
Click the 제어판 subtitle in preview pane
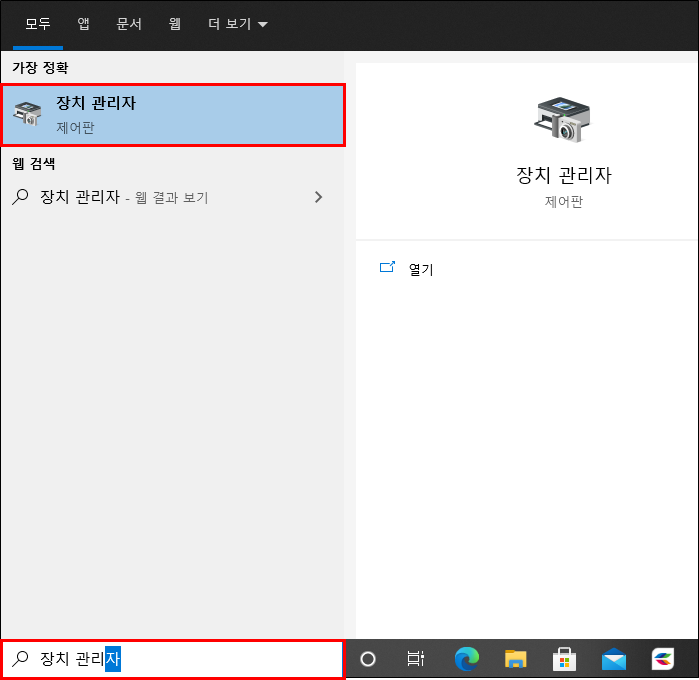point(564,202)
